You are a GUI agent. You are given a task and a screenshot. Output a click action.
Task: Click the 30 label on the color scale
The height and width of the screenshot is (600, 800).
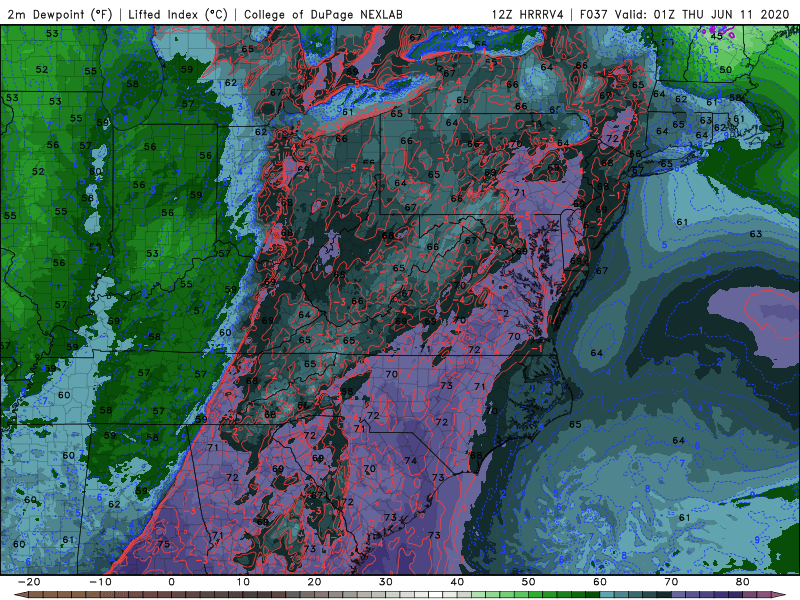click(x=386, y=582)
